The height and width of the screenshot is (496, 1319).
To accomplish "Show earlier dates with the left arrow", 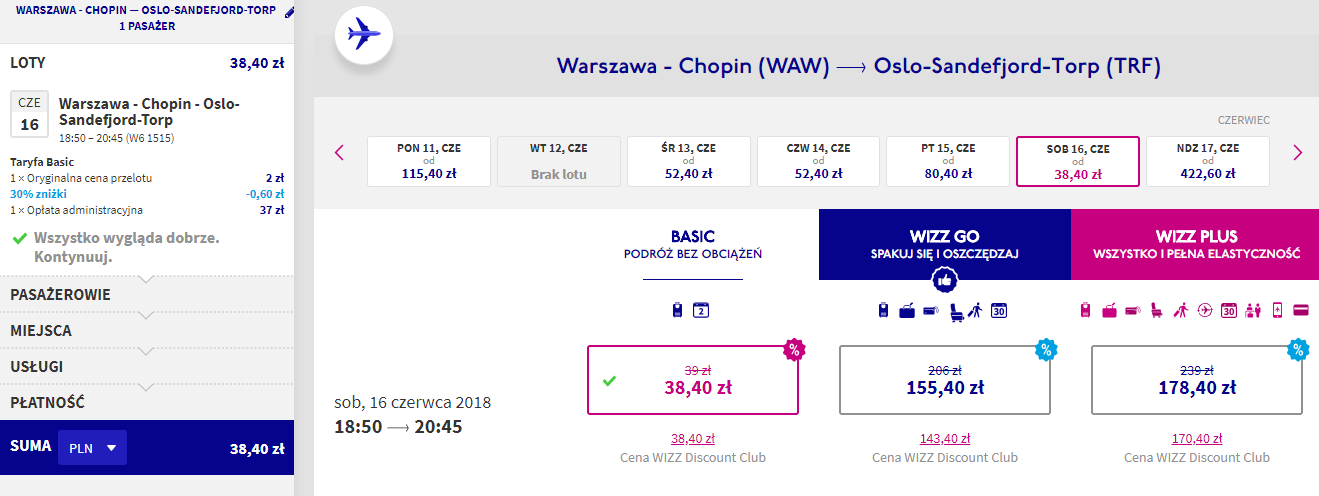I will (x=339, y=153).
